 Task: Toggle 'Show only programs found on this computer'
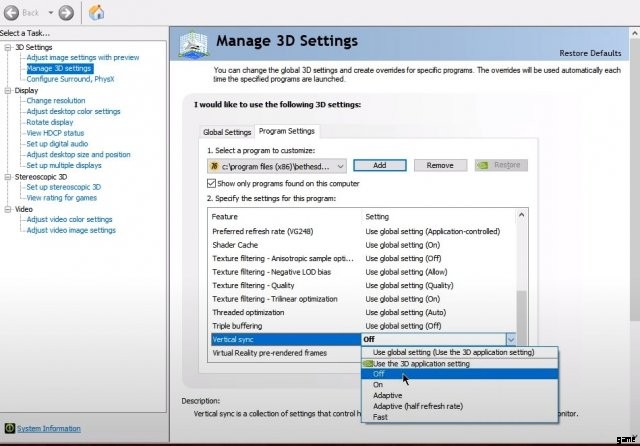coord(211,184)
